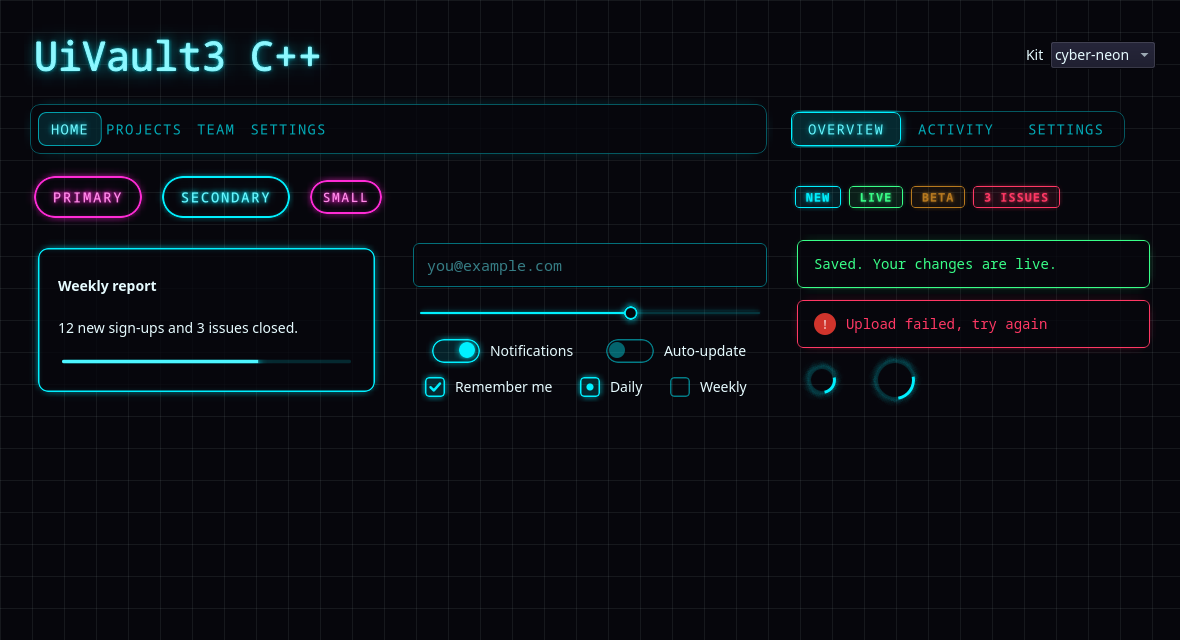Click the Auto-update label

tap(704, 351)
